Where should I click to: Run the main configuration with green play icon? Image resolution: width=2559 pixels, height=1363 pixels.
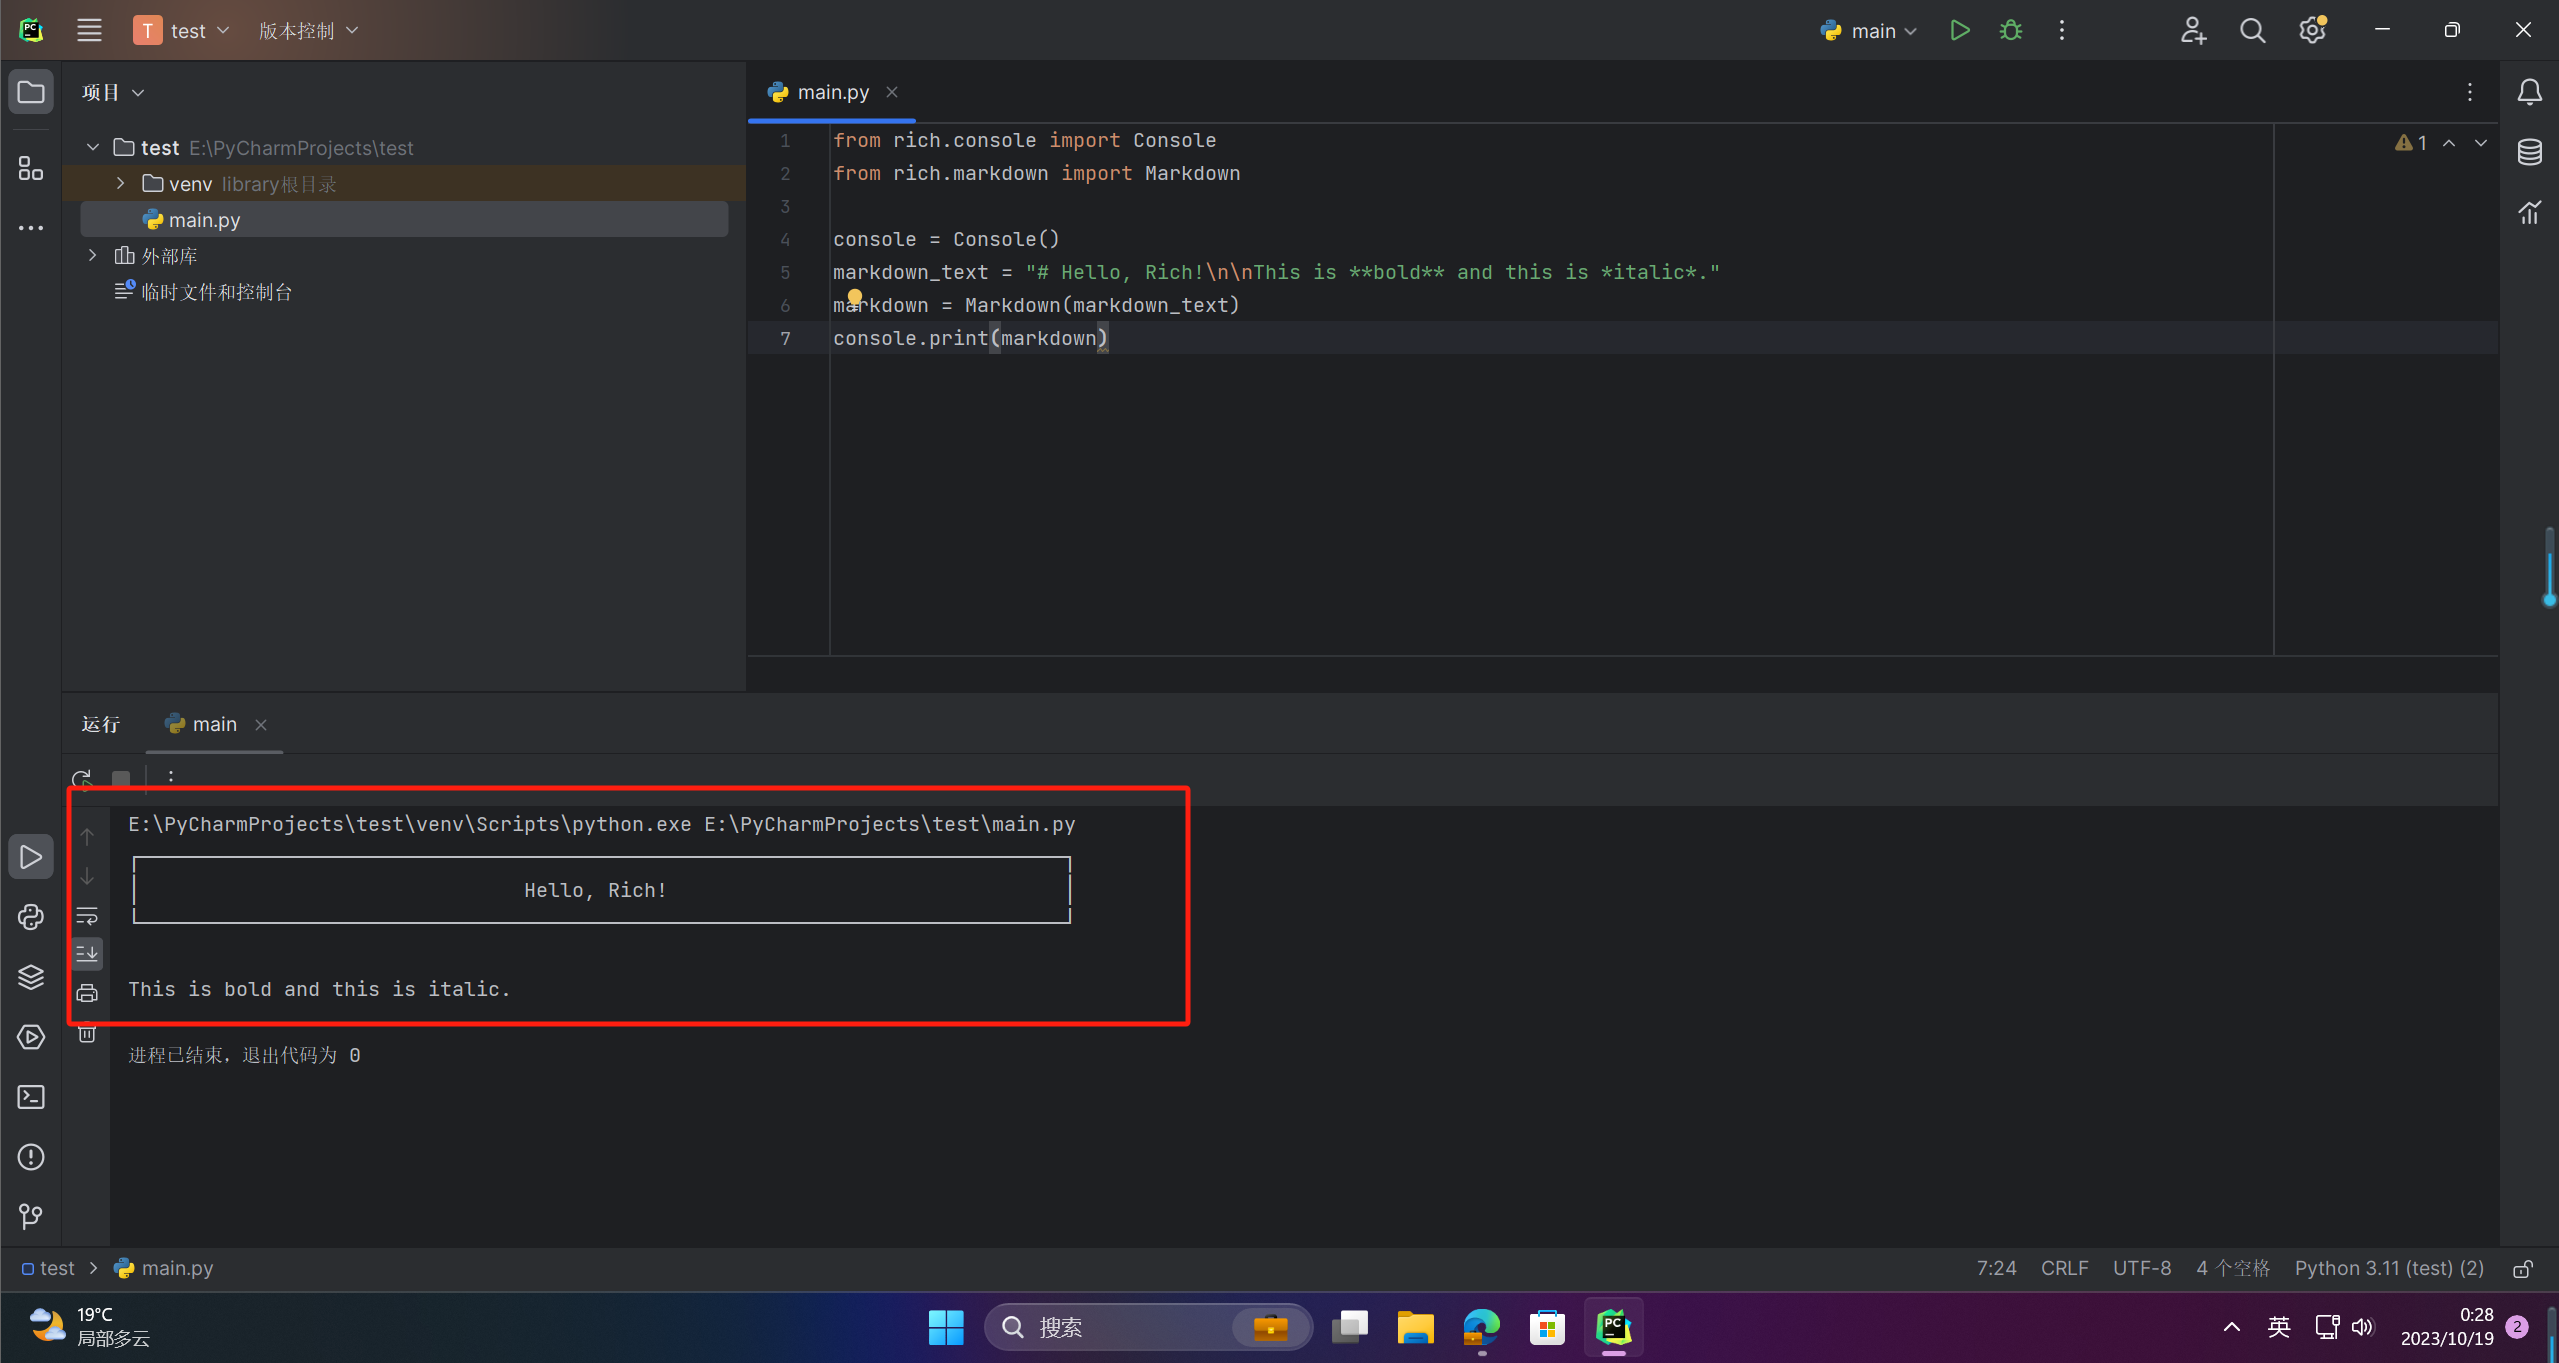point(1959,30)
